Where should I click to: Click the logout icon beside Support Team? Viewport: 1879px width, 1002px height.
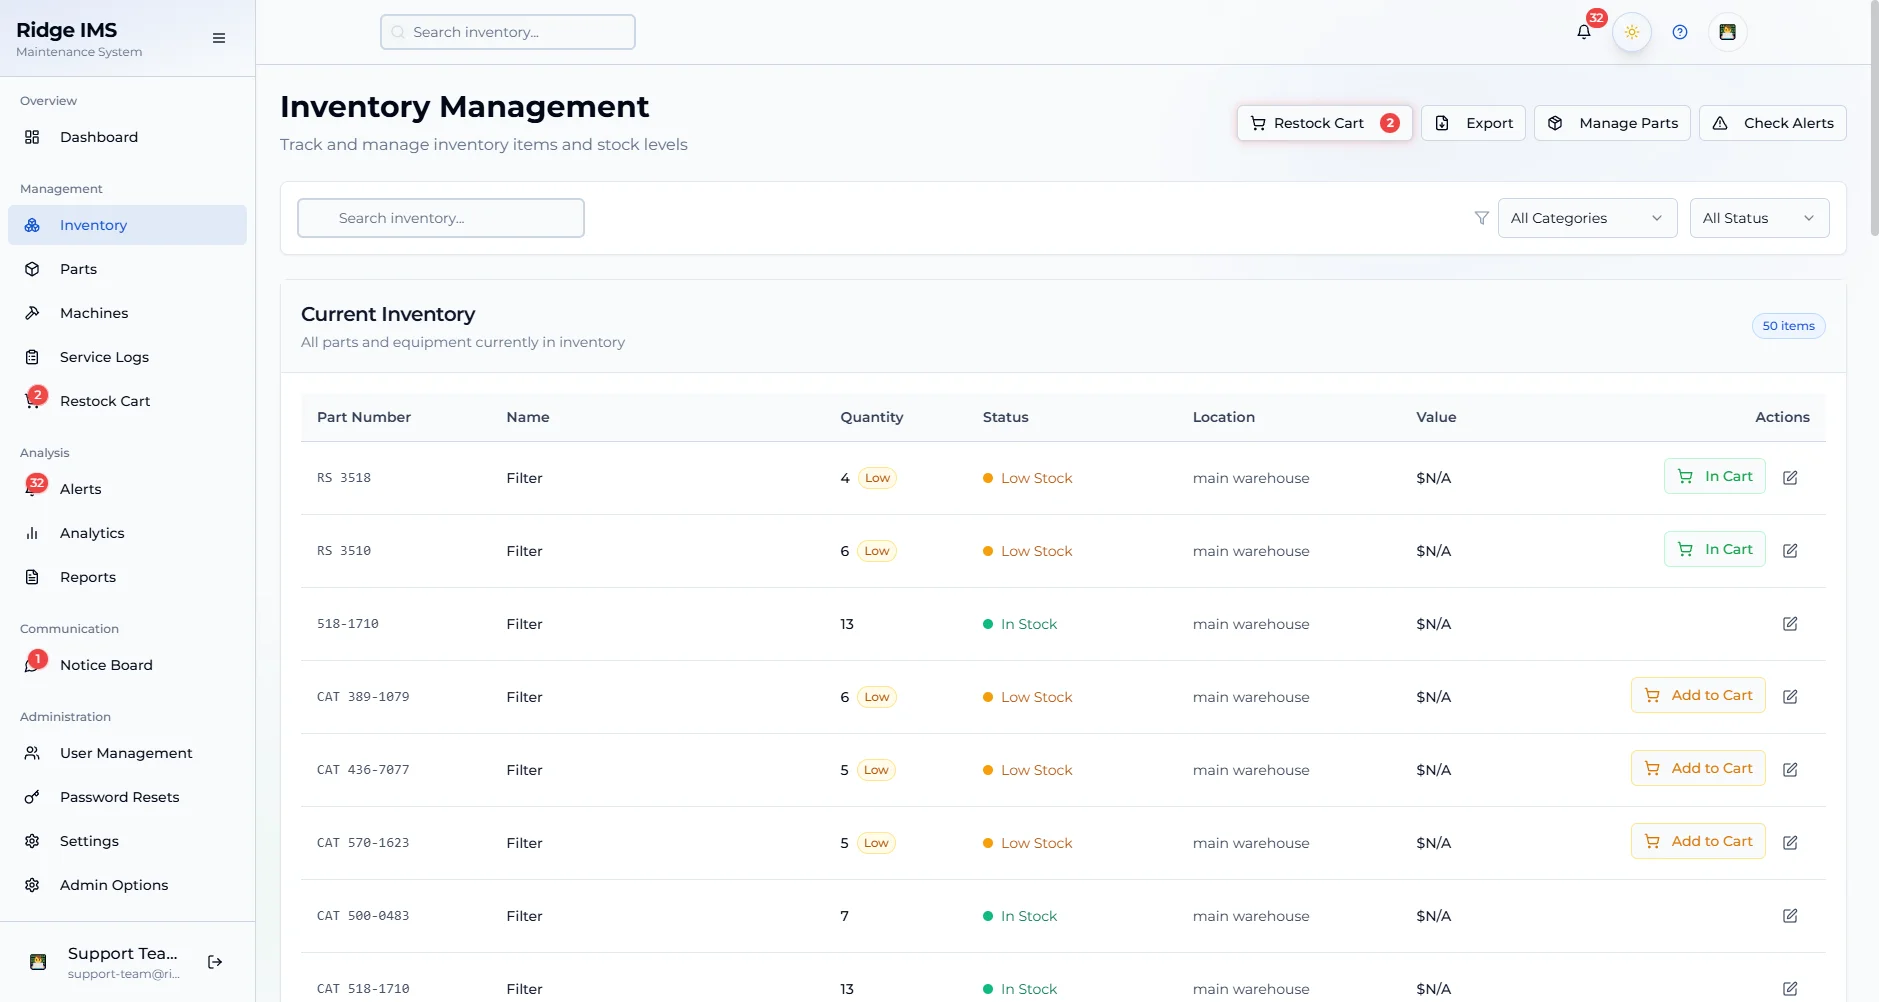(x=215, y=962)
